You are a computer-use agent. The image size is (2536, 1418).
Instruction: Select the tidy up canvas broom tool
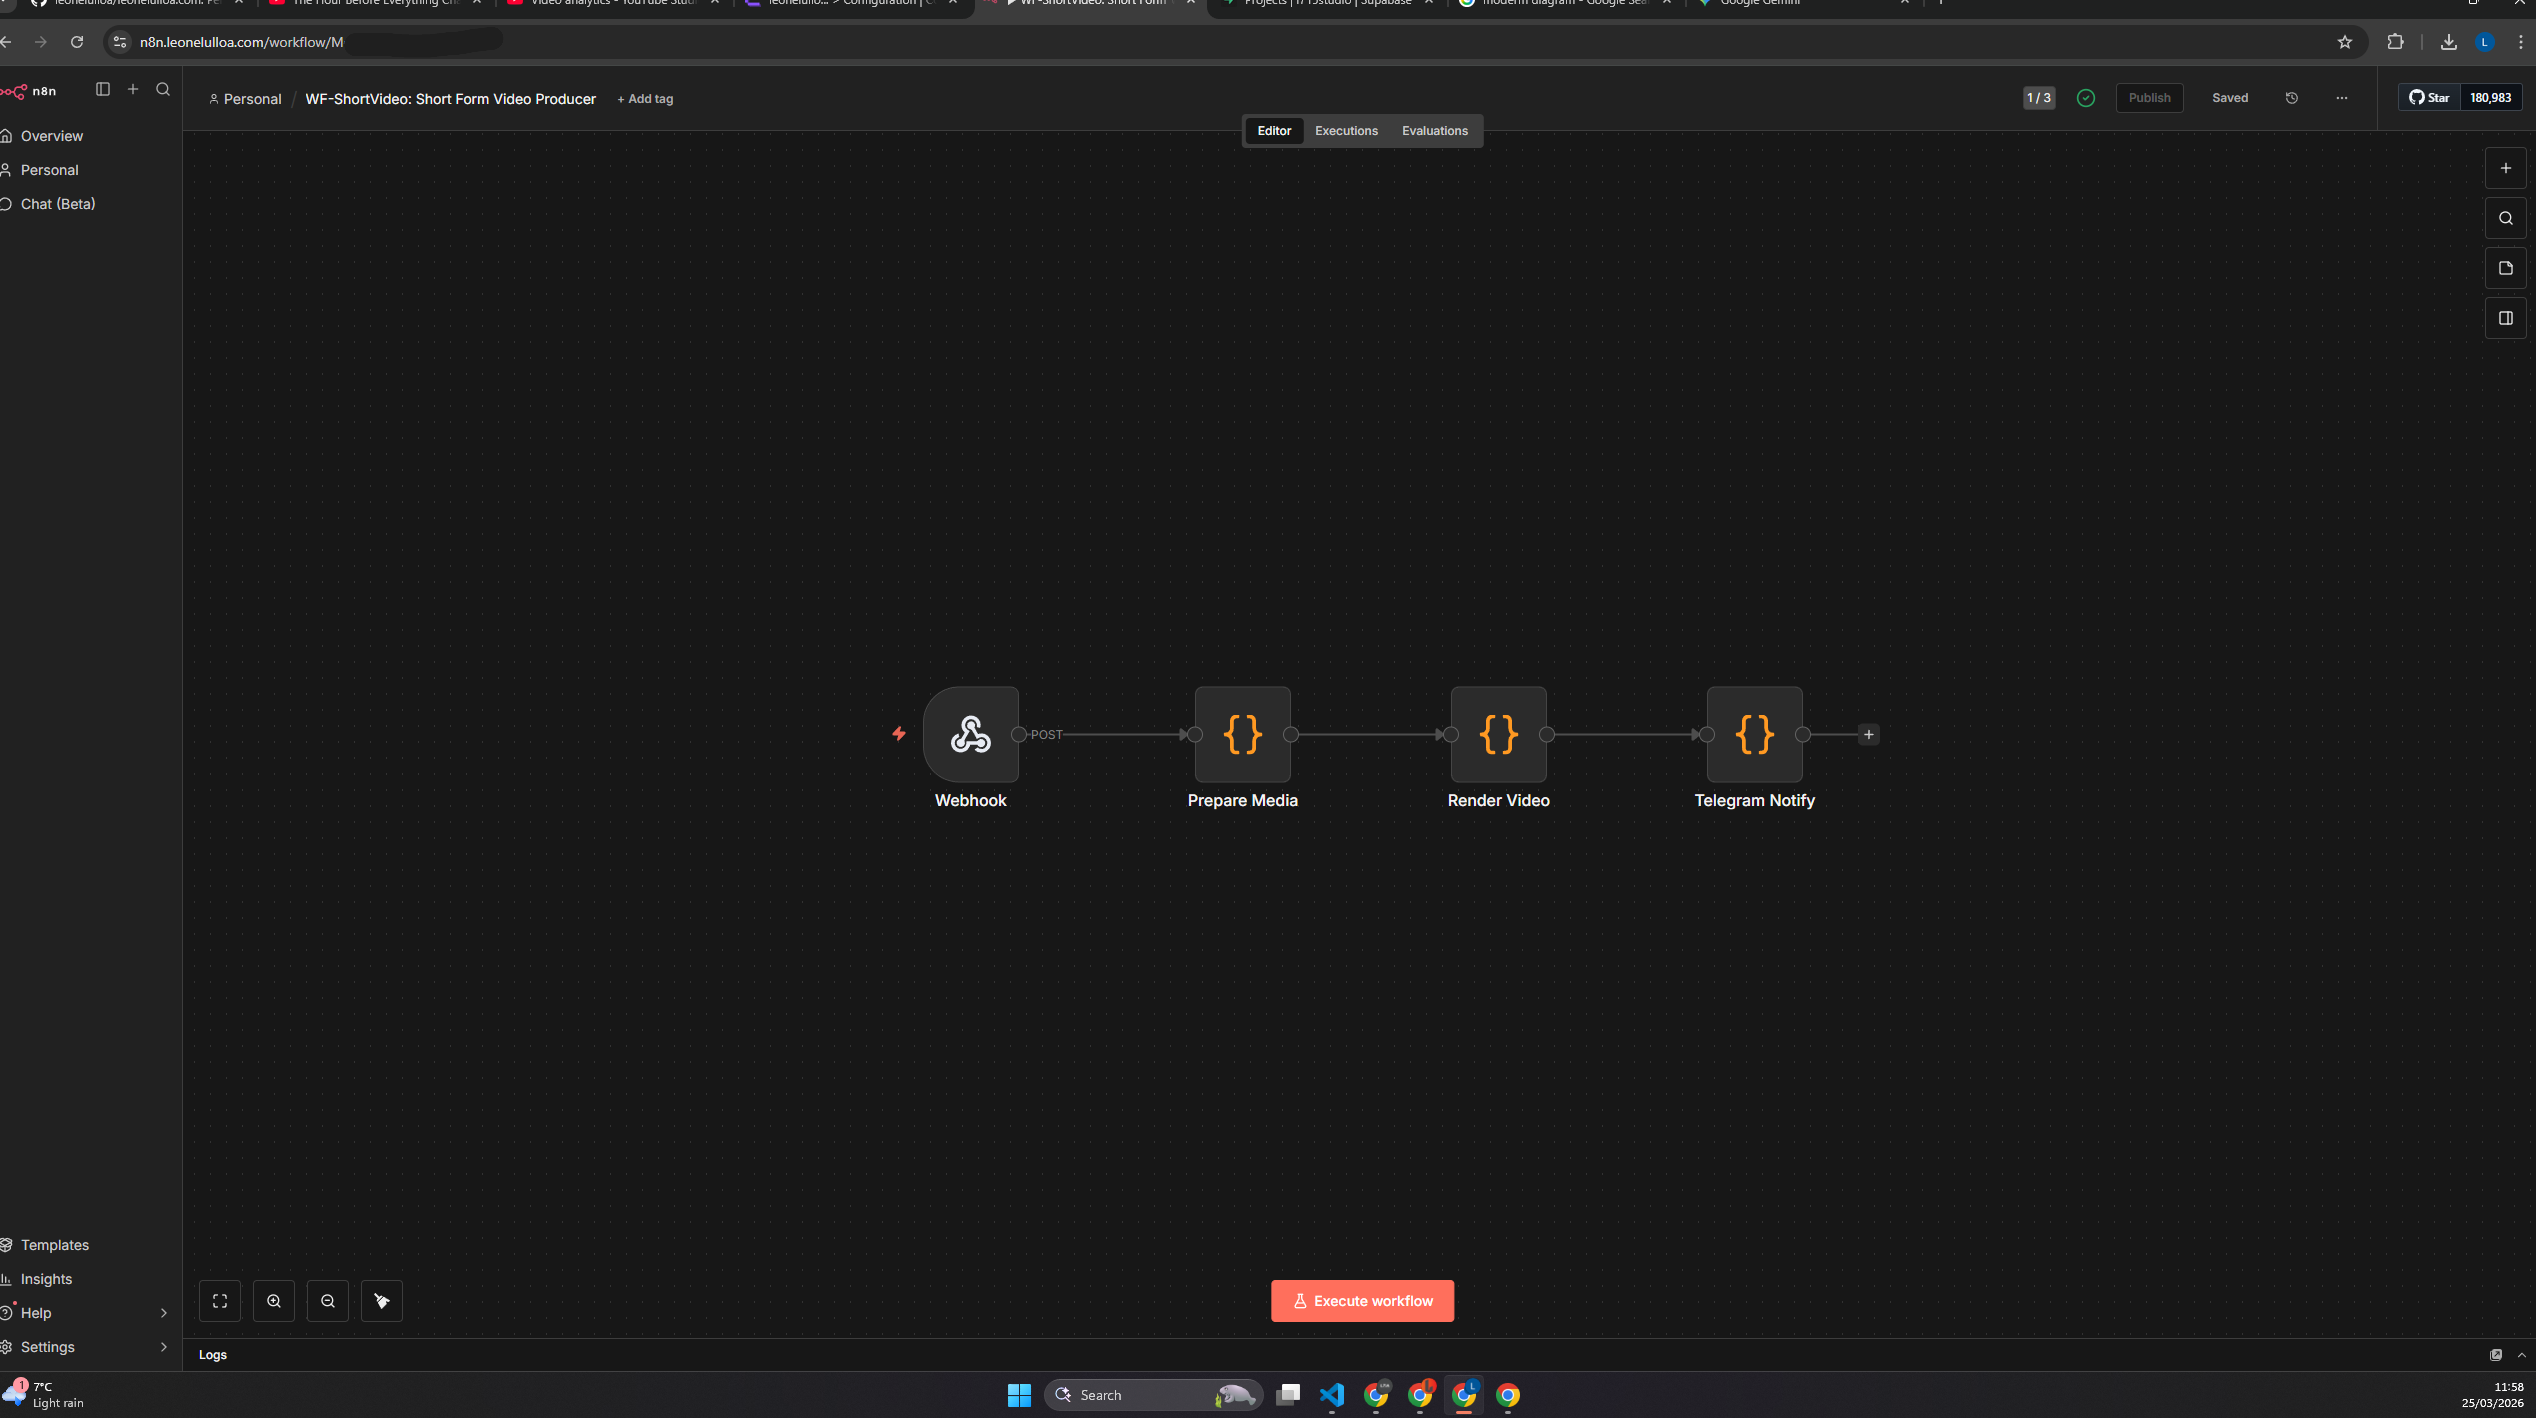[x=382, y=1300]
